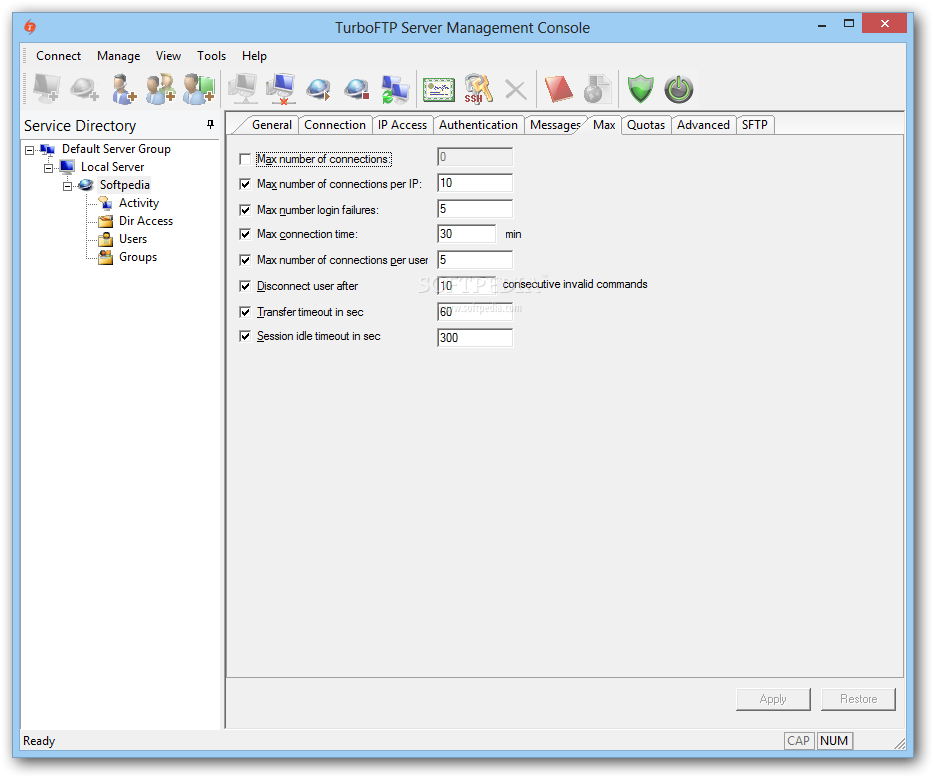934x778 pixels.
Task: Collapse the Local Server tree node
Action: click(x=48, y=168)
